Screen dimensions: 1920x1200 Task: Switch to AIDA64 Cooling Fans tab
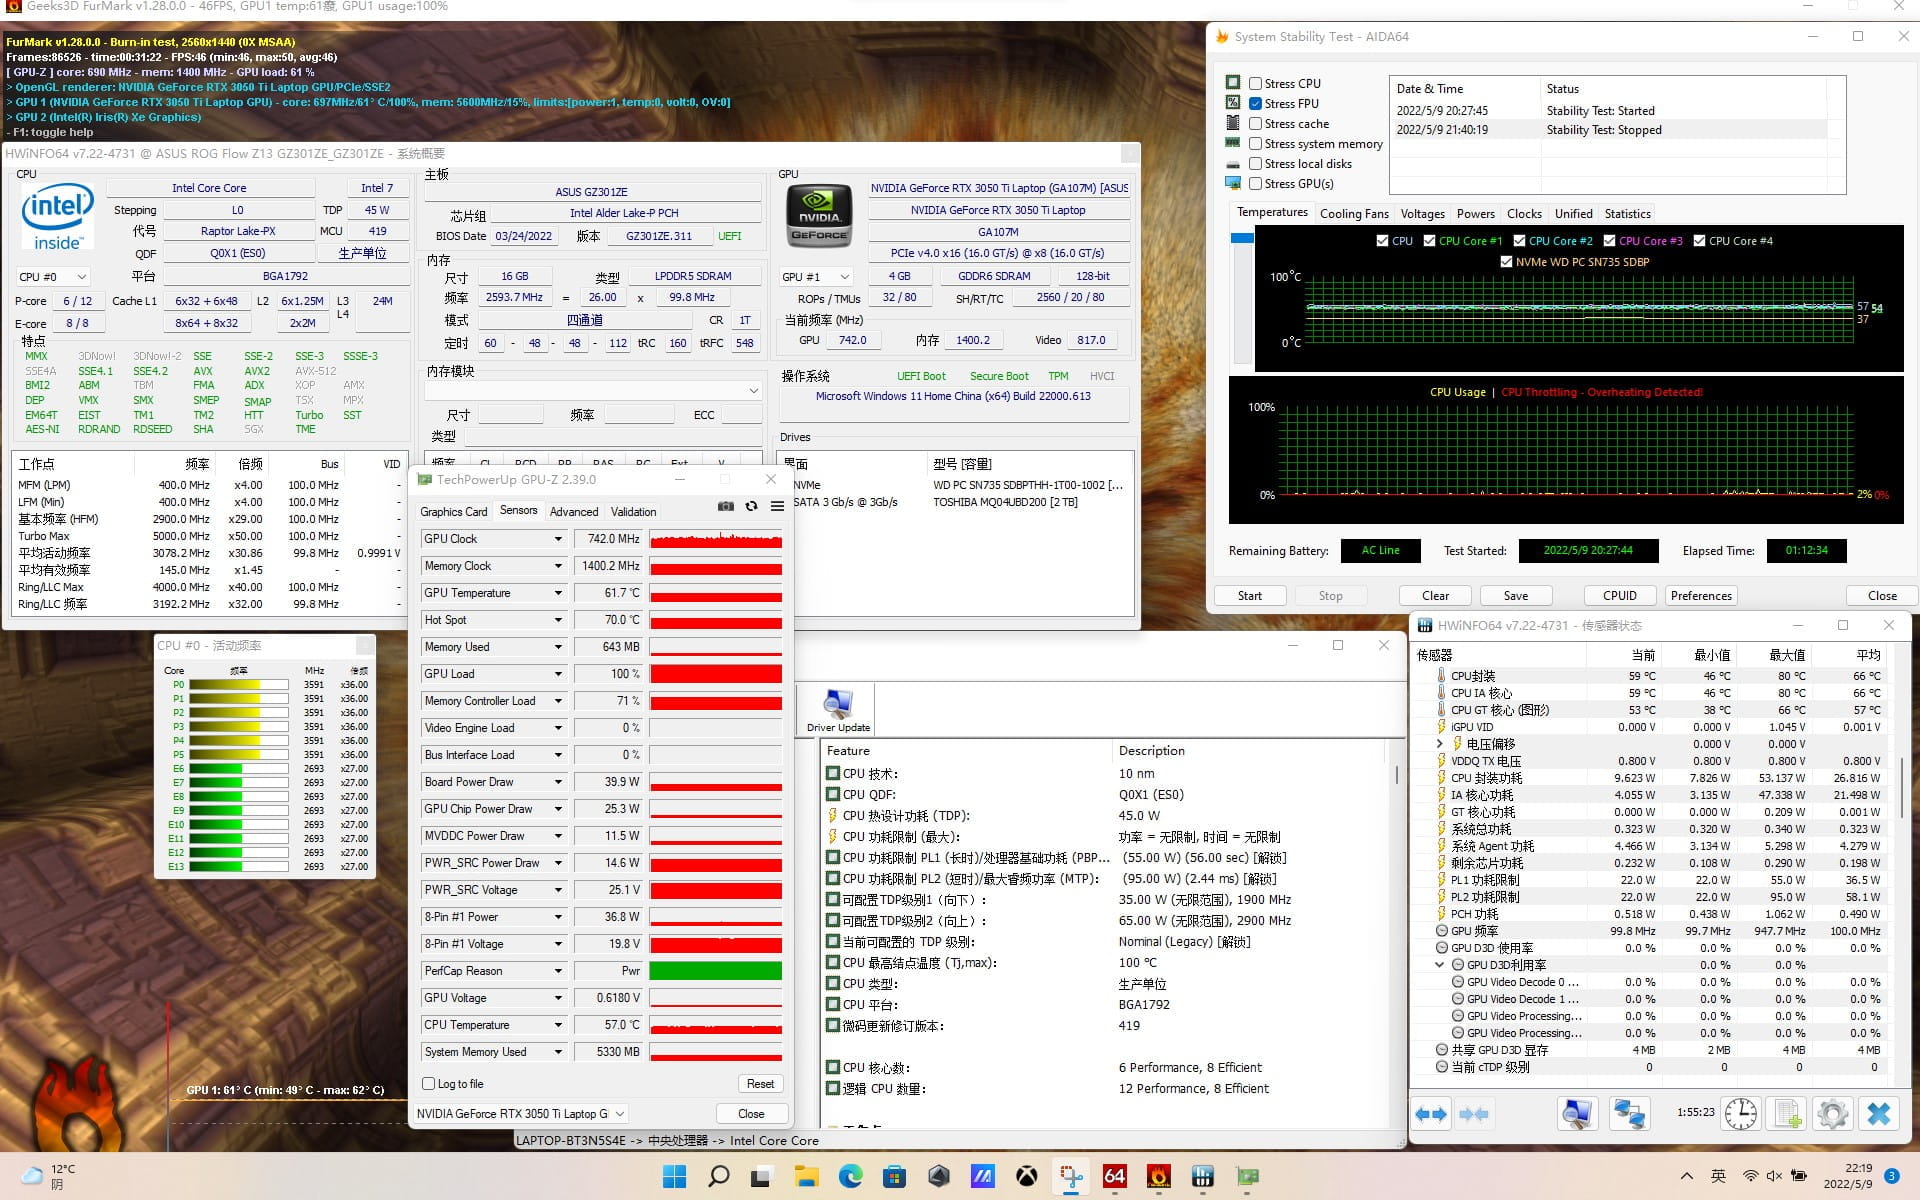click(1354, 214)
